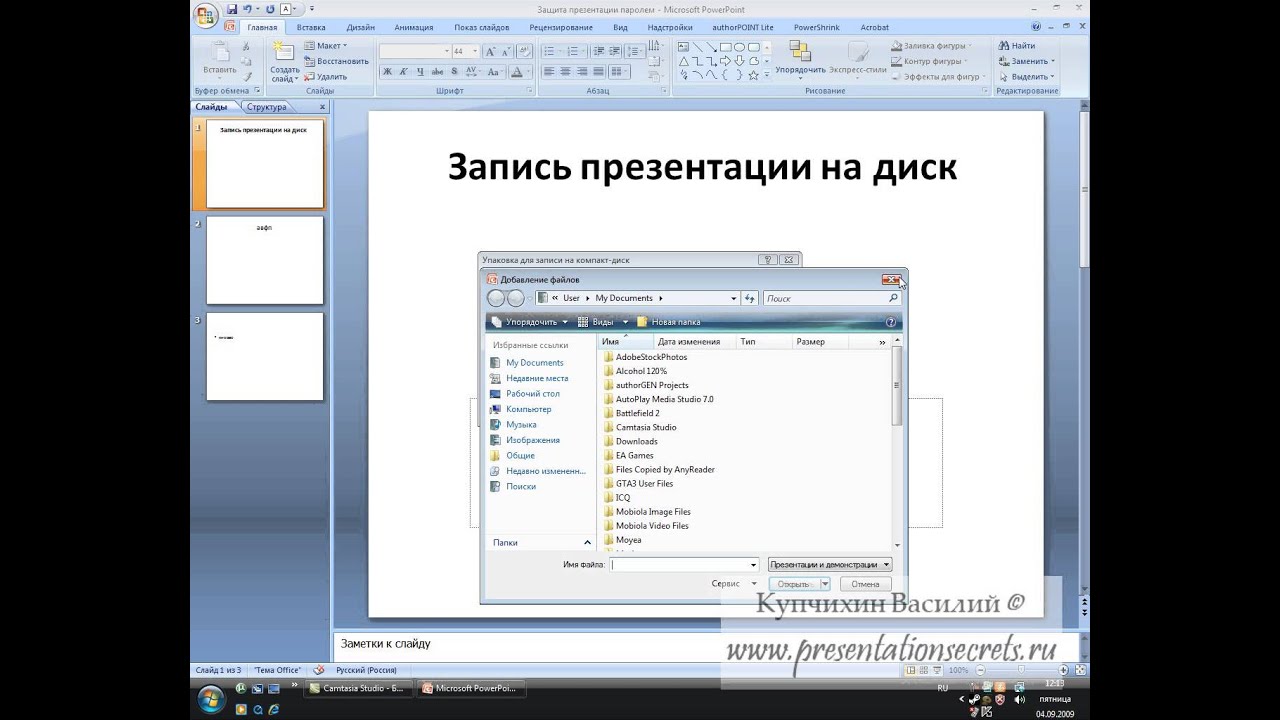
Task: Click refresh icon beside address bar
Action: point(749,298)
